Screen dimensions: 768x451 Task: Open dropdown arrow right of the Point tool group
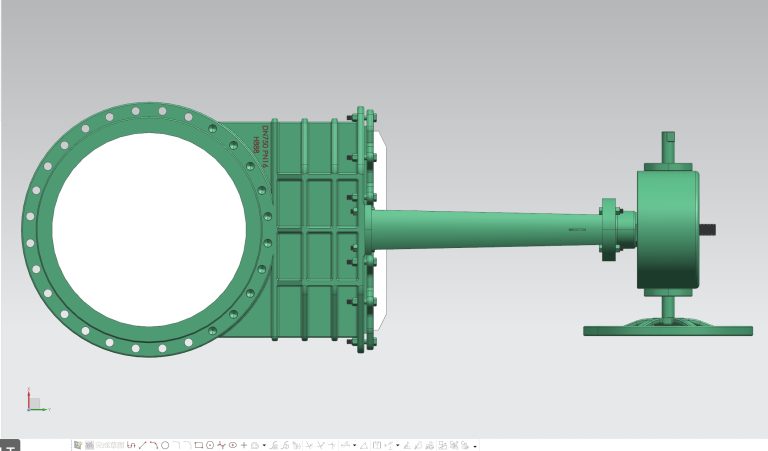point(264,446)
